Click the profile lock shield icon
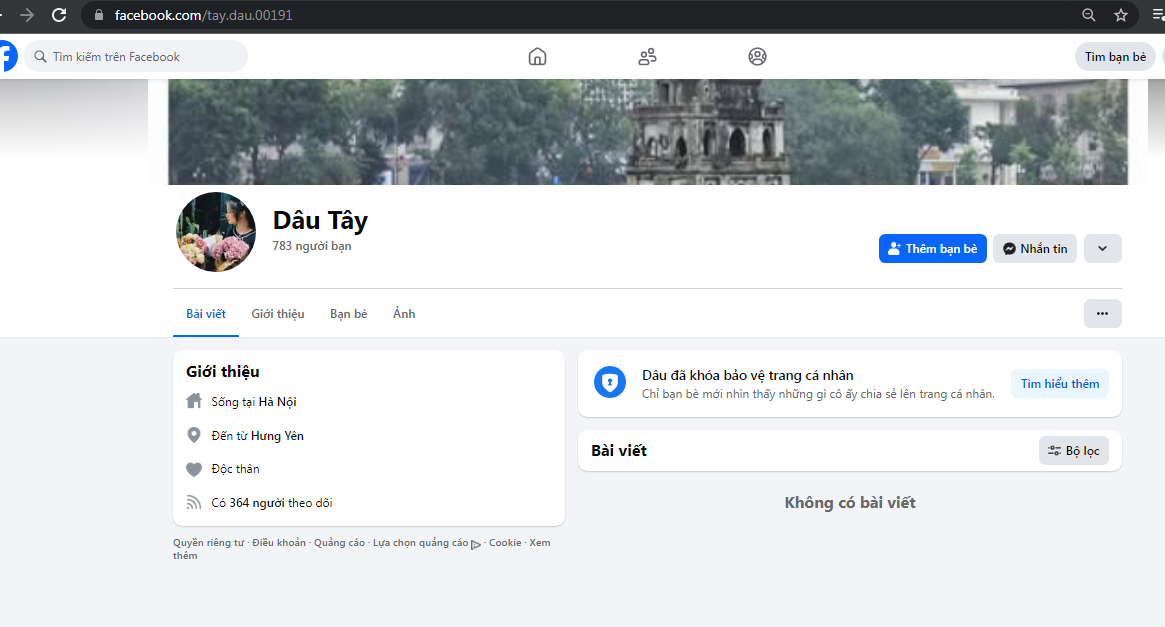Screen dimensions: 1165x627 (609, 382)
